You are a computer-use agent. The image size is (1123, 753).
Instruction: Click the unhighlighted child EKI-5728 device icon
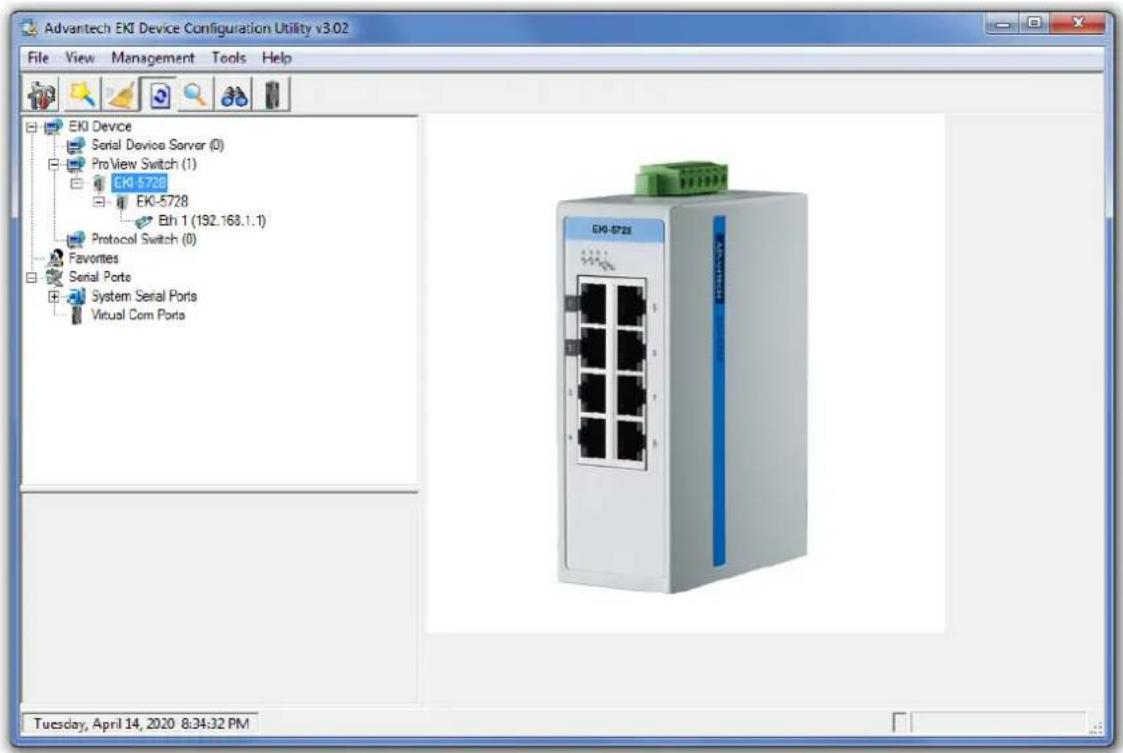pyautogui.click(x=122, y=202)
